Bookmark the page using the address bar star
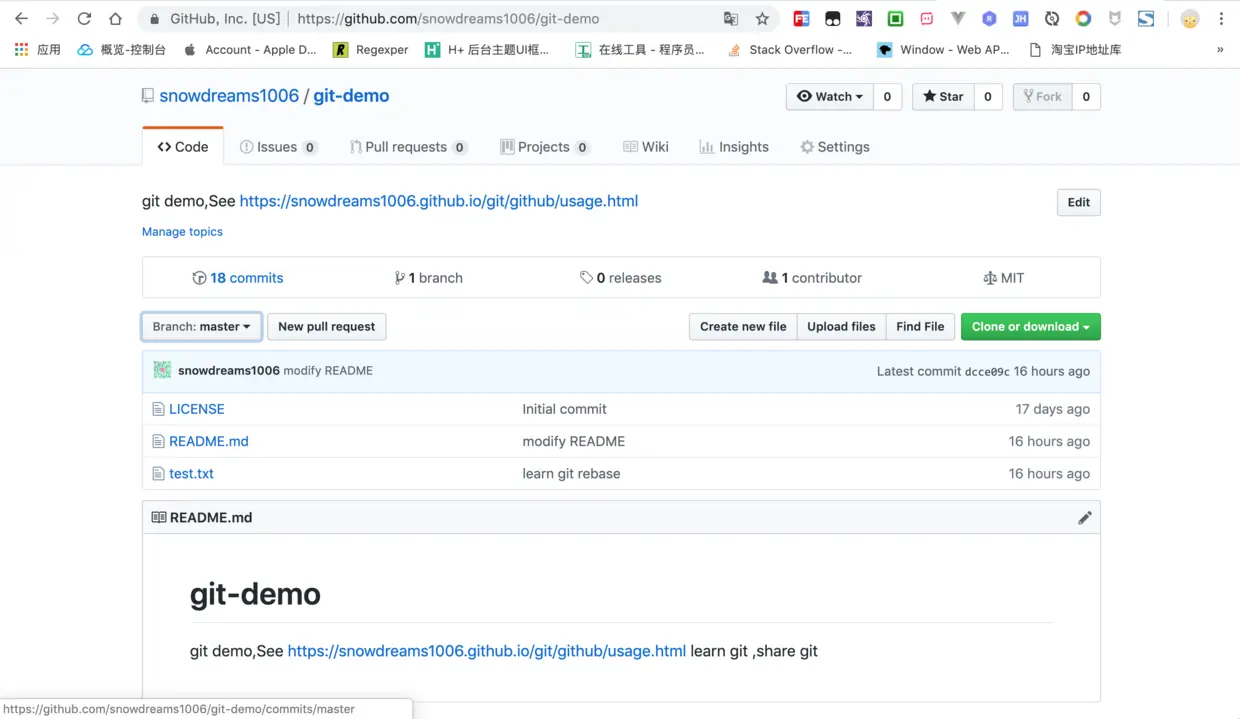This screenshot has width=1240, height=719. pyautogui.click(x=763, y=18)
